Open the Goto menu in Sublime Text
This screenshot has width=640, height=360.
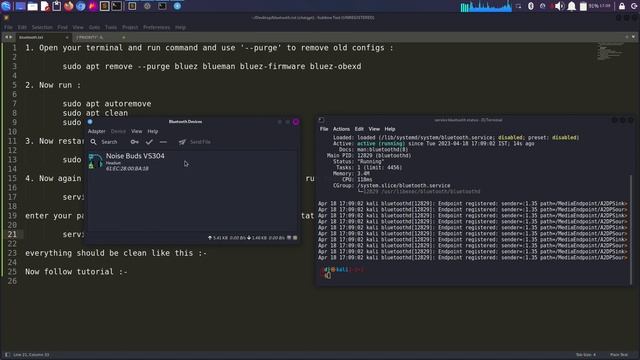click(94, 27)
